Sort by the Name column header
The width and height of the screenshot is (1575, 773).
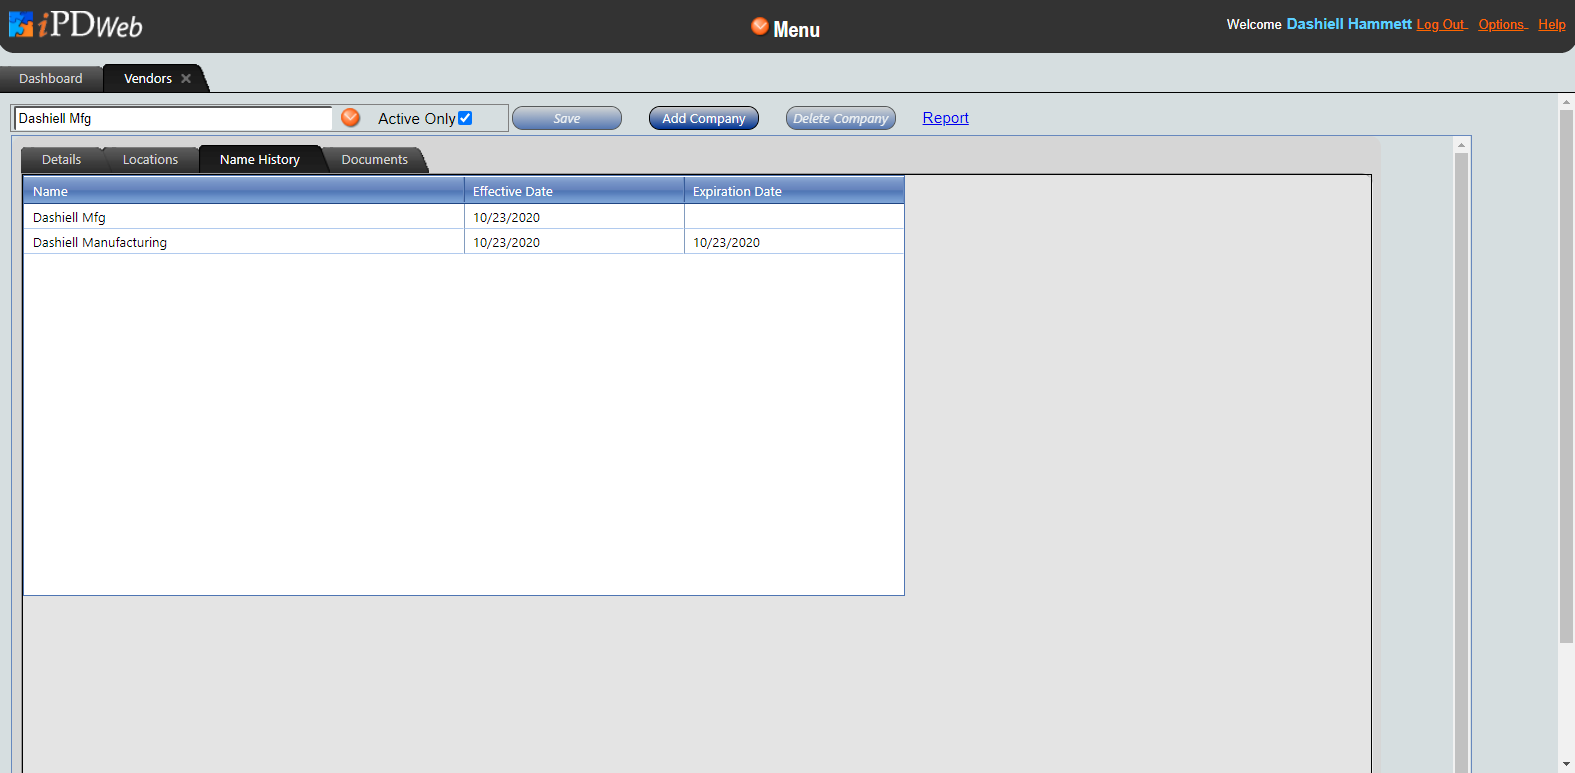pos(243,191)
